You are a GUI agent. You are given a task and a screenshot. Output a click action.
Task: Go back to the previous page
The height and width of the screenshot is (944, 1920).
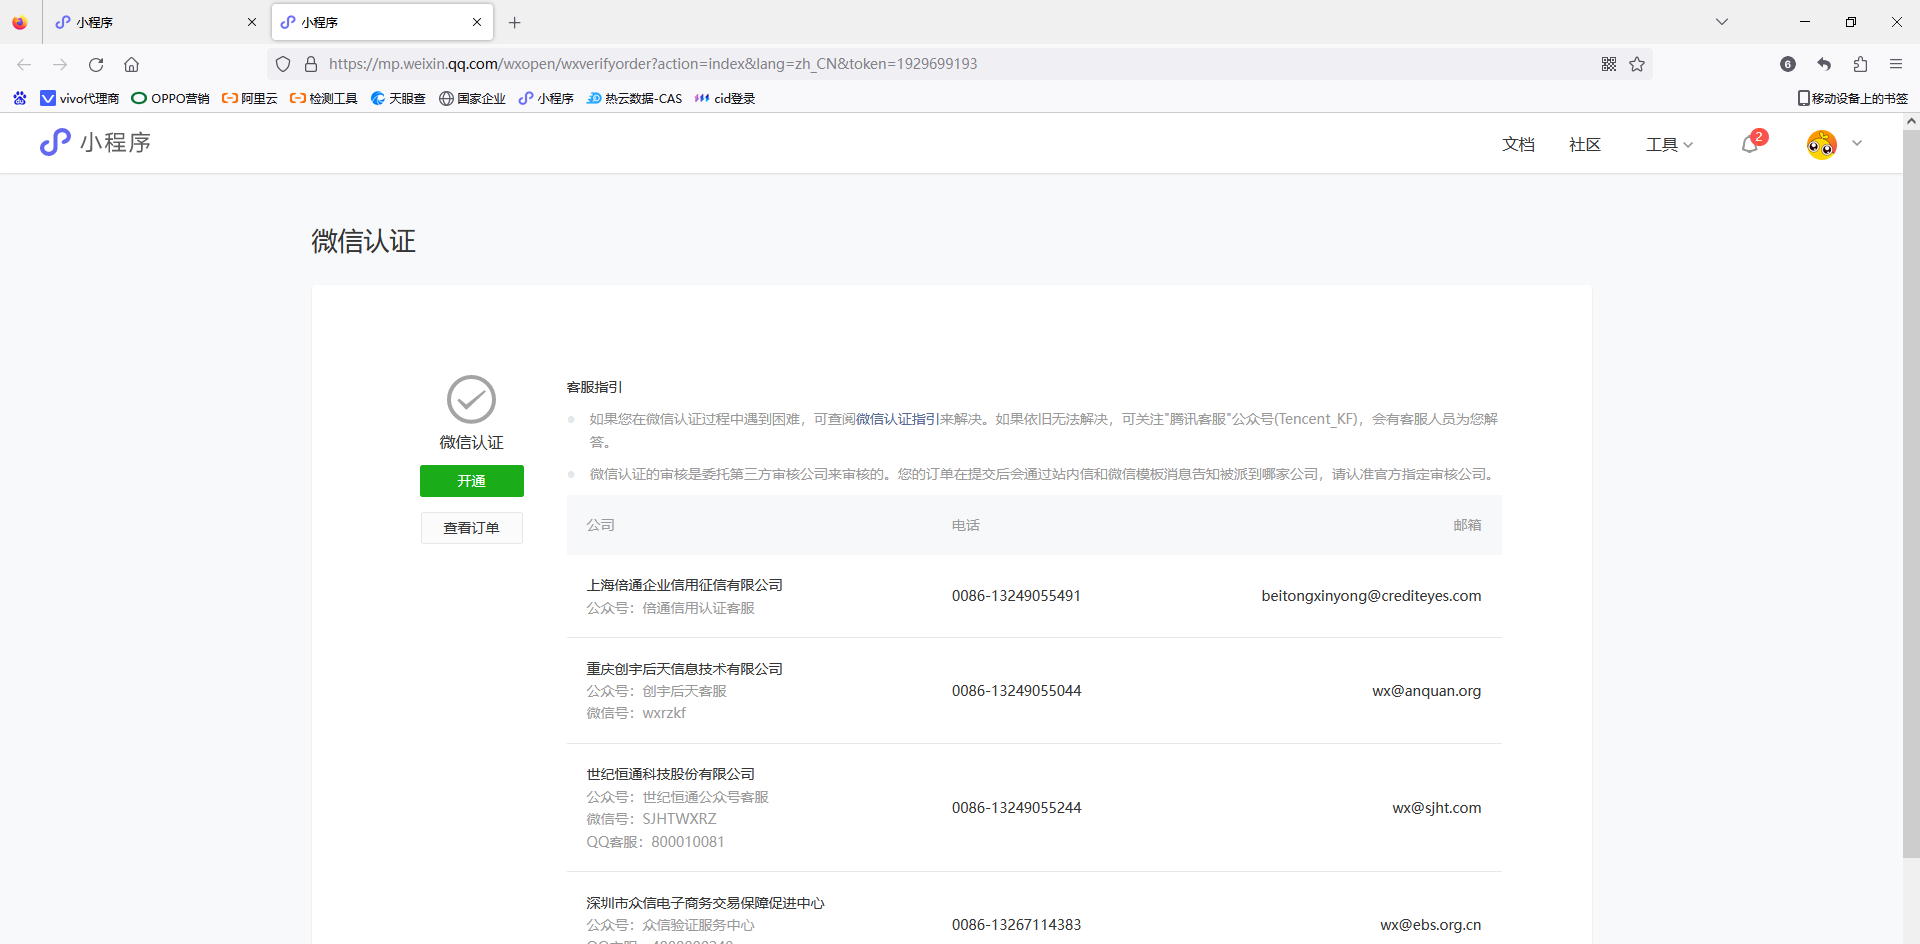(x=24, y=64)
